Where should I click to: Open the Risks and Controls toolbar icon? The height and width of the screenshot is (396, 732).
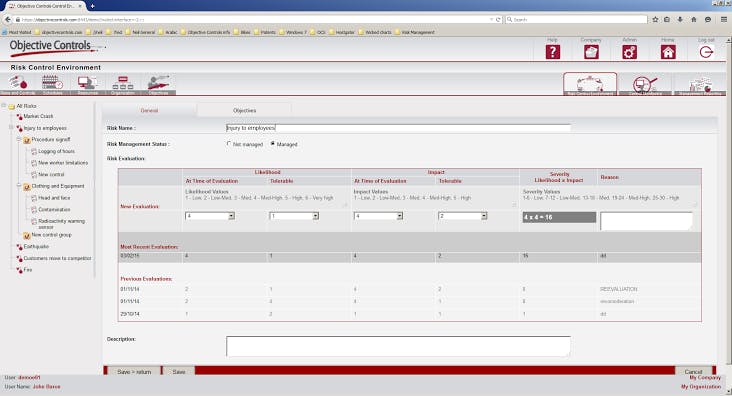click(x=18, y=83)
